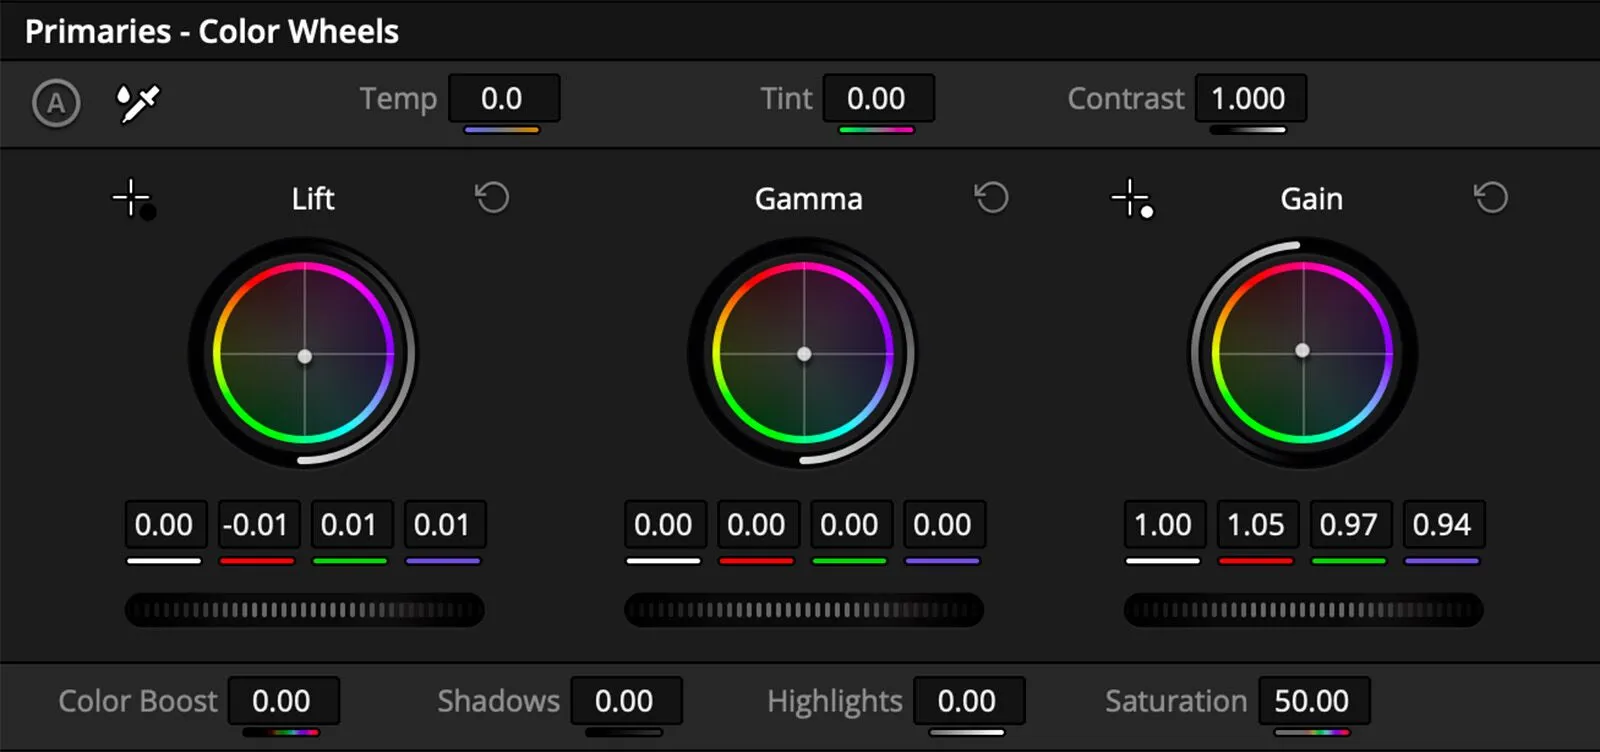Click the Gamma color wheel center point

click(804, 354)
